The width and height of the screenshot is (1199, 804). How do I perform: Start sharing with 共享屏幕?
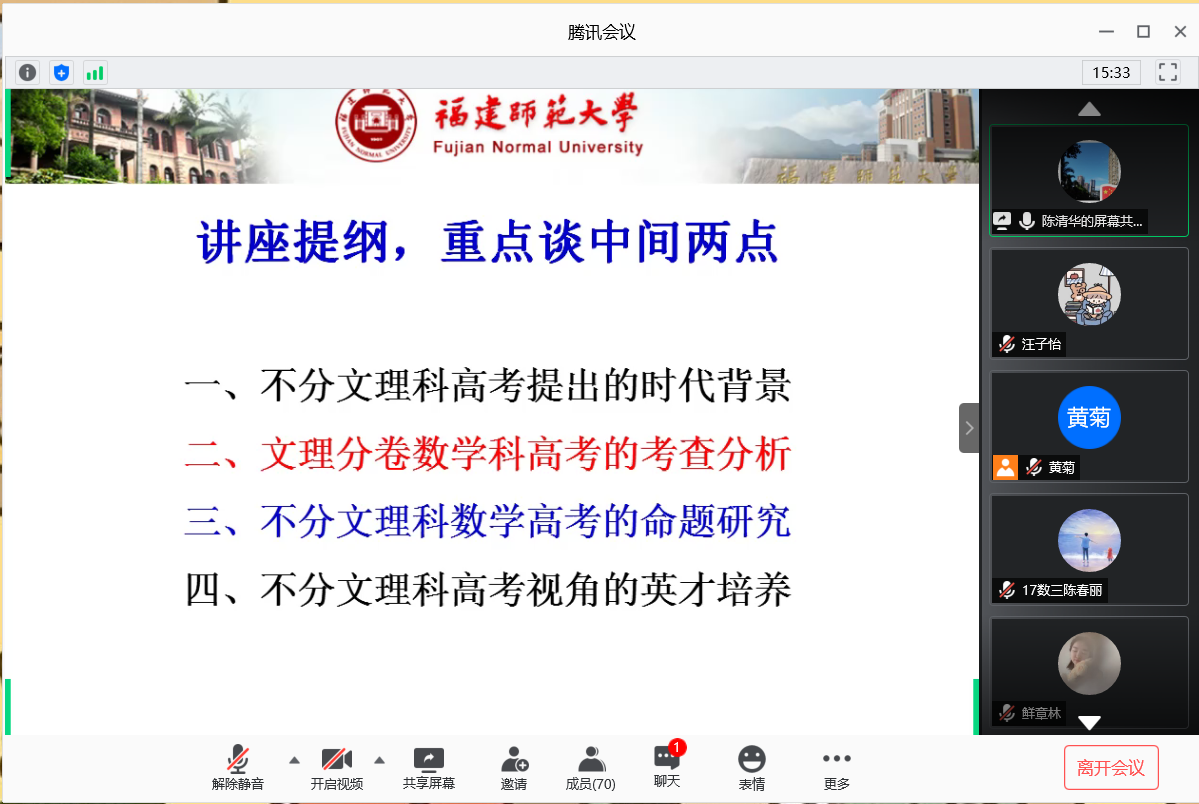click(x=429, y=768)
